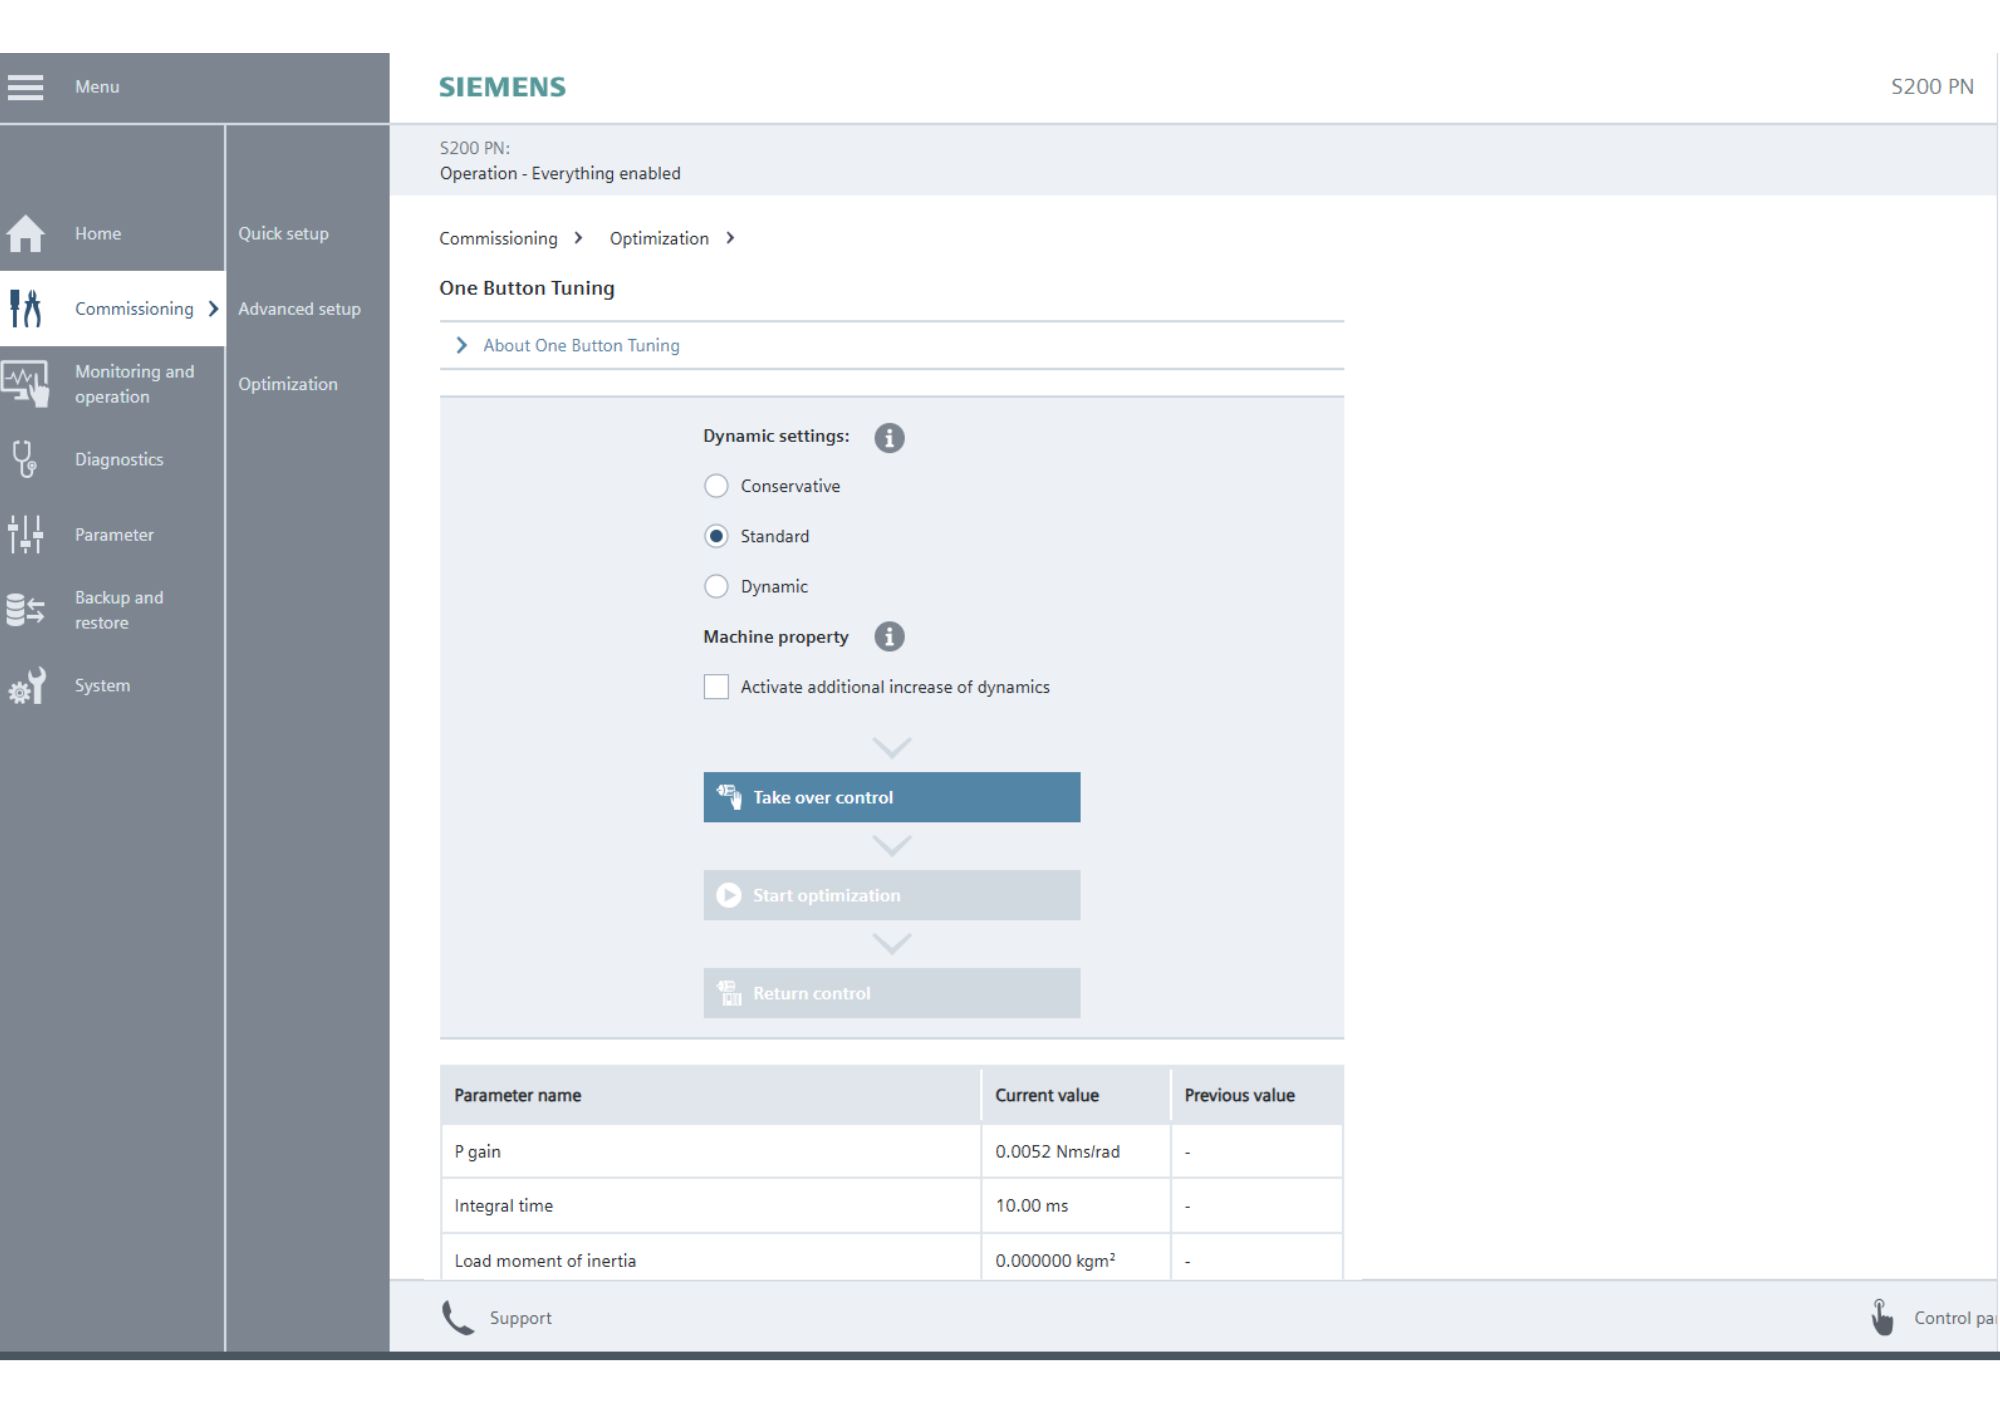Open Advanced setup submenu
This screenshot has width=2000, height=1414.
point(299,309)
